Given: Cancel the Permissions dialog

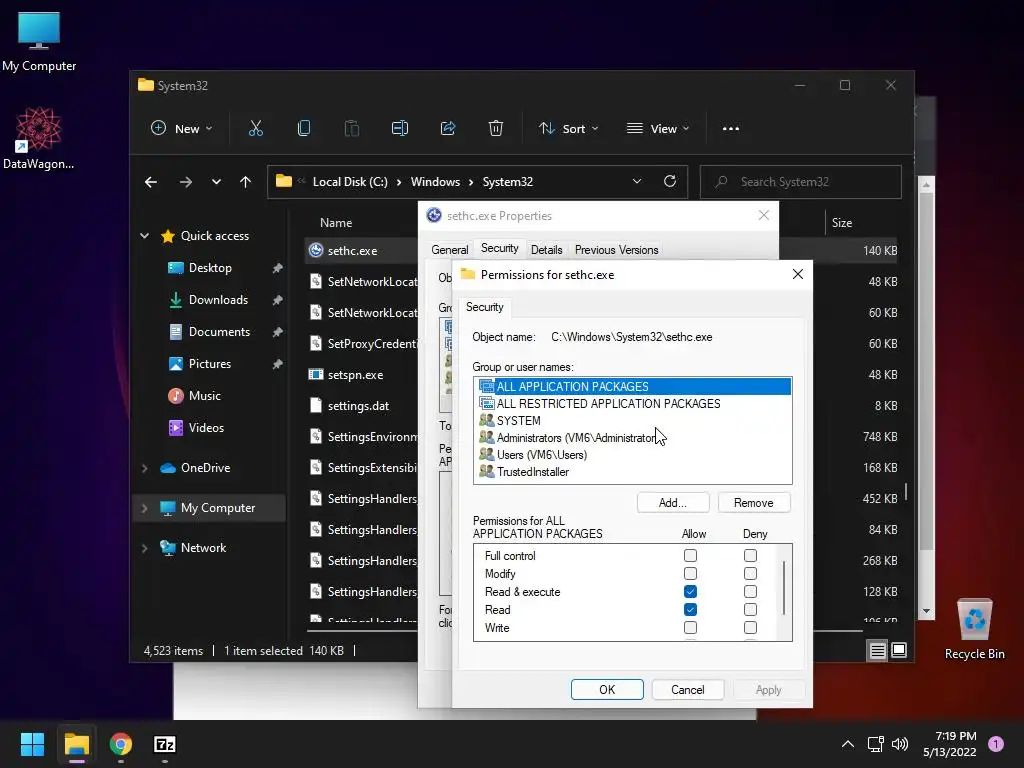Looking at the screenshot, I should pyautogui.click(x=688, y=690).
